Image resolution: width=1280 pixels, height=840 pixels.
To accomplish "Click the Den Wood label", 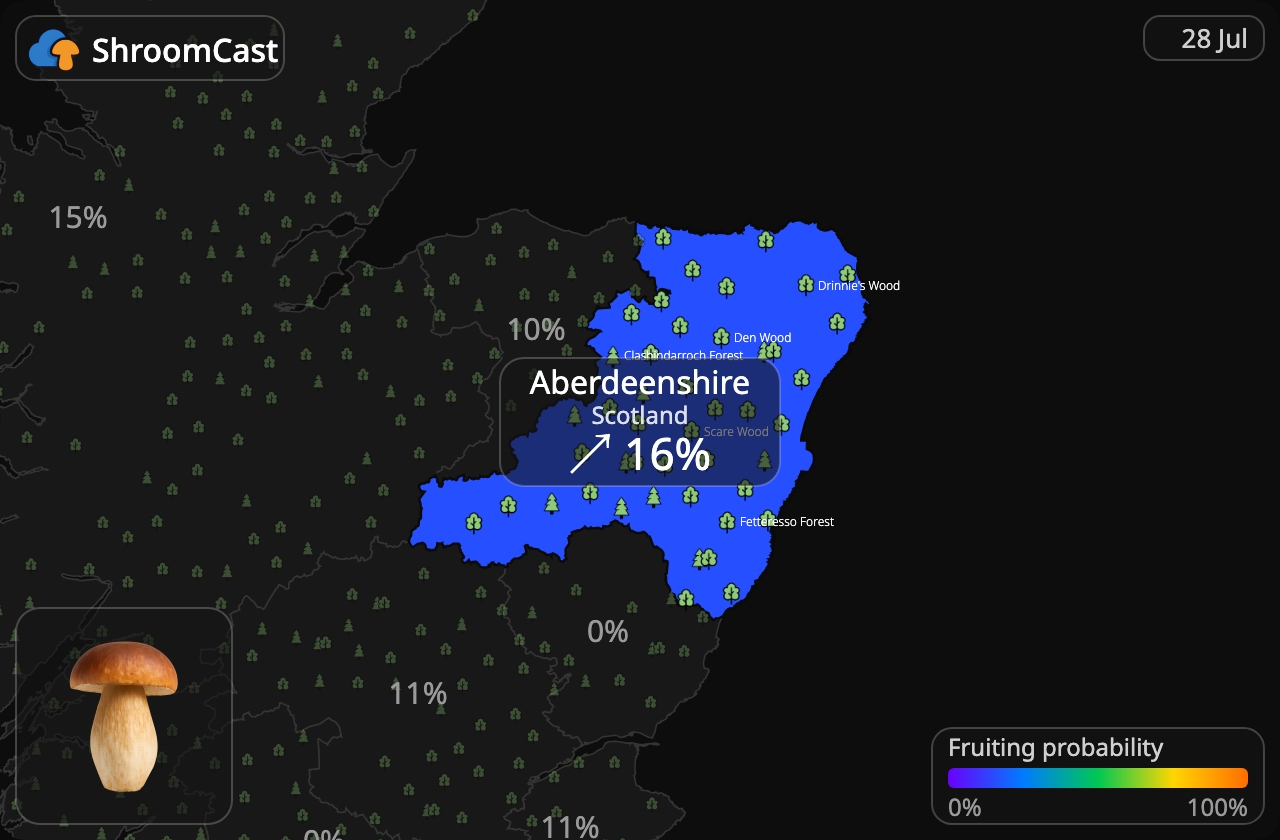I will (762, 338).
